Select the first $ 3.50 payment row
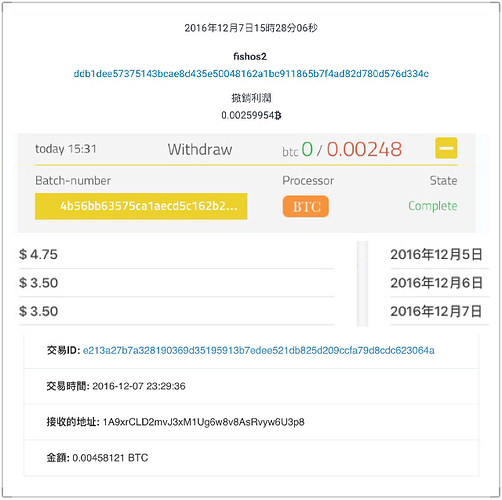 (x=176, y=283)
